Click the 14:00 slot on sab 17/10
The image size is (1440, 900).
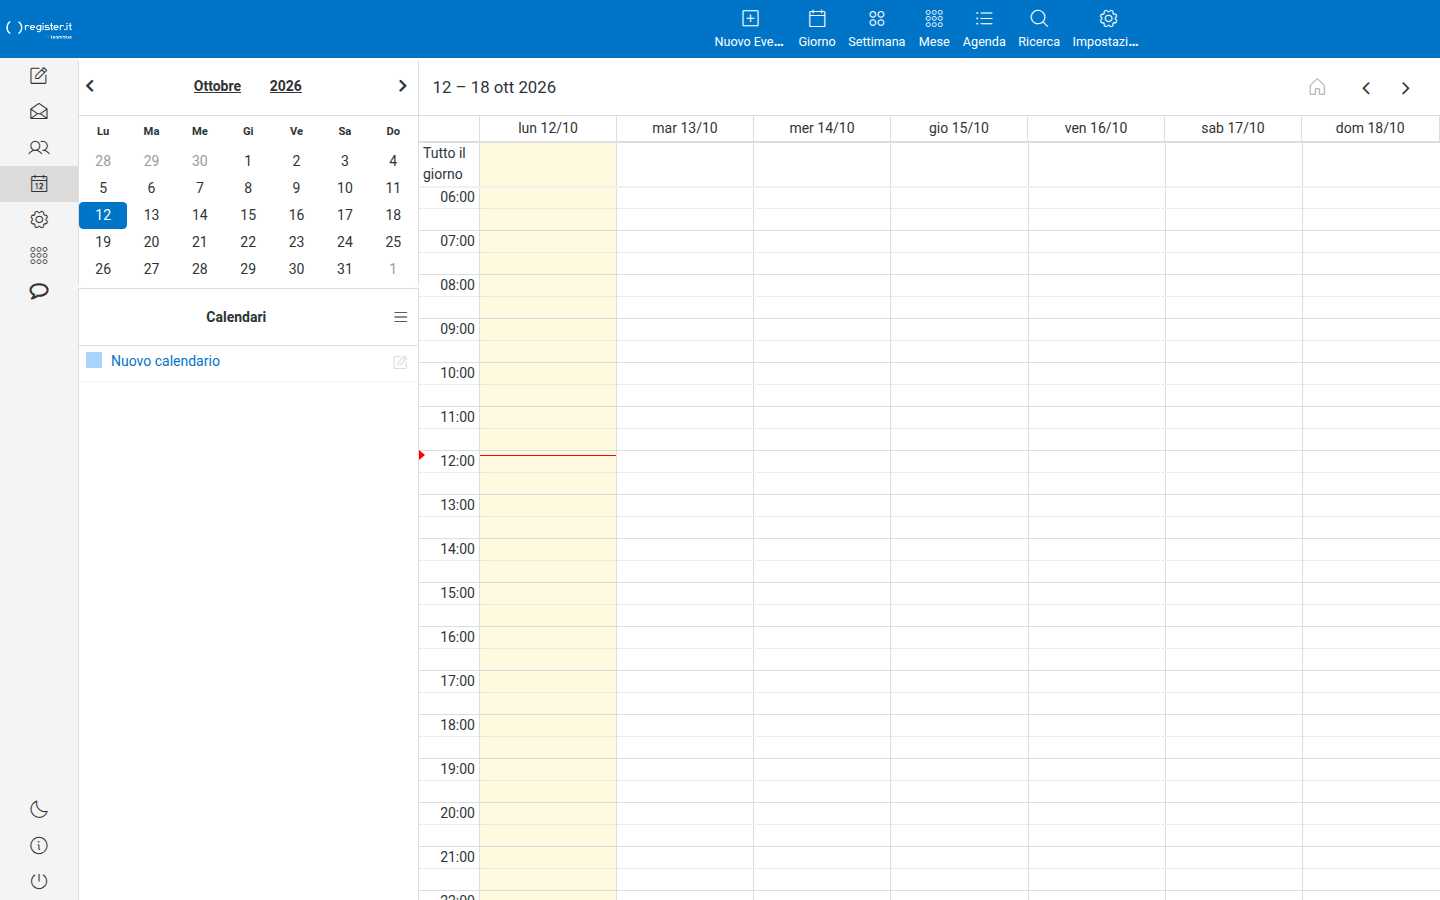tap(1234, 550)
